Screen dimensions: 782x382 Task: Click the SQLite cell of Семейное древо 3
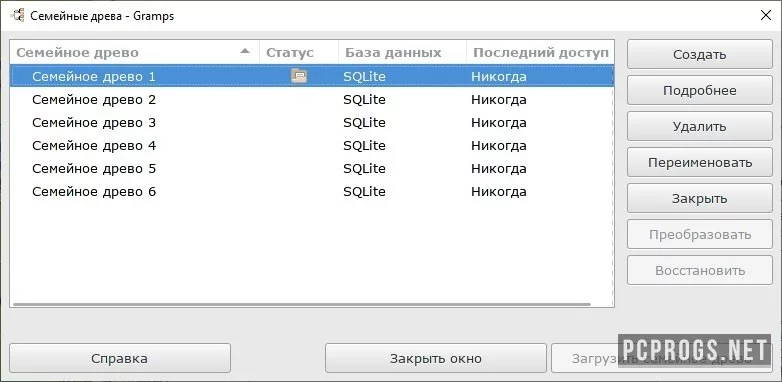pyautogui.click(x=364, y=123)
